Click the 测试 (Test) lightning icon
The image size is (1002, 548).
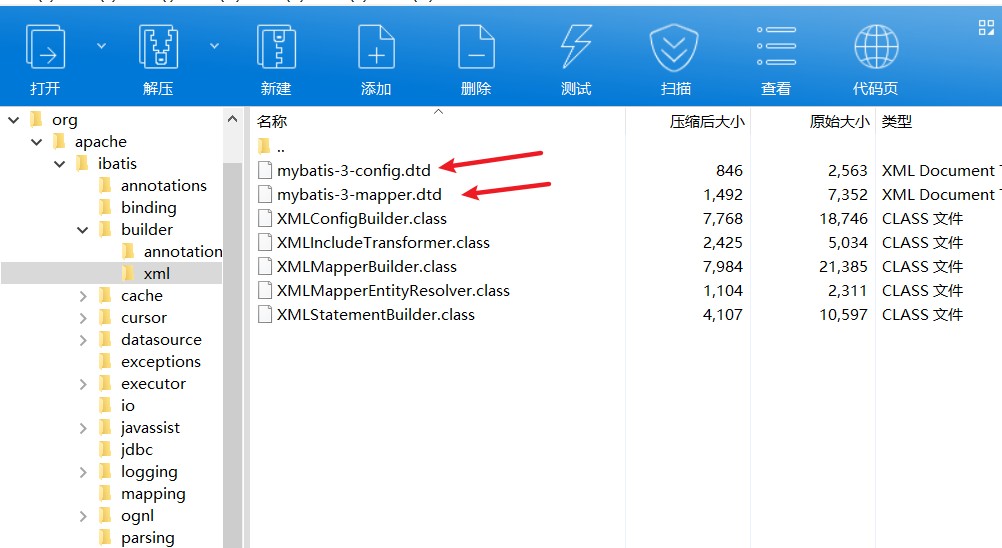tap(576, 48)
